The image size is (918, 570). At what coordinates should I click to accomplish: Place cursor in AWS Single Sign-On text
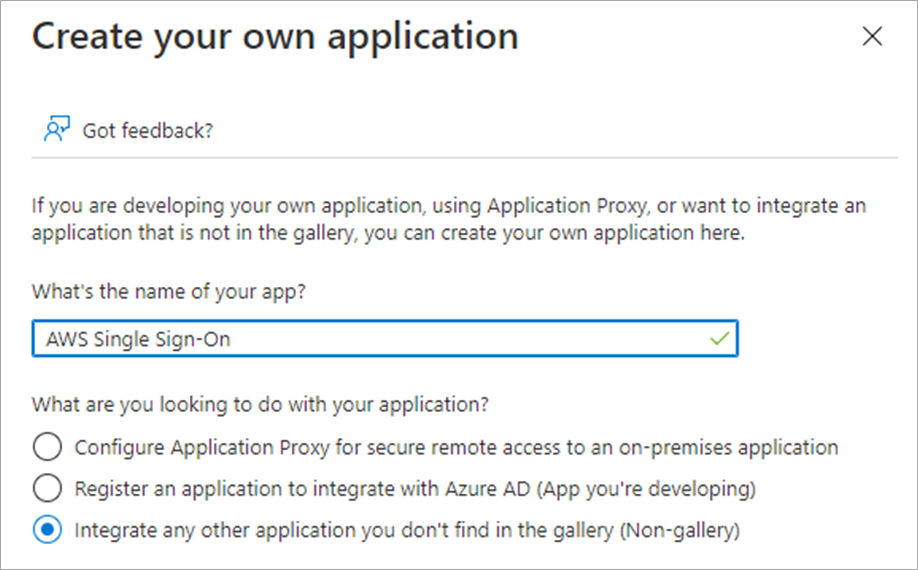coord(138,339)
